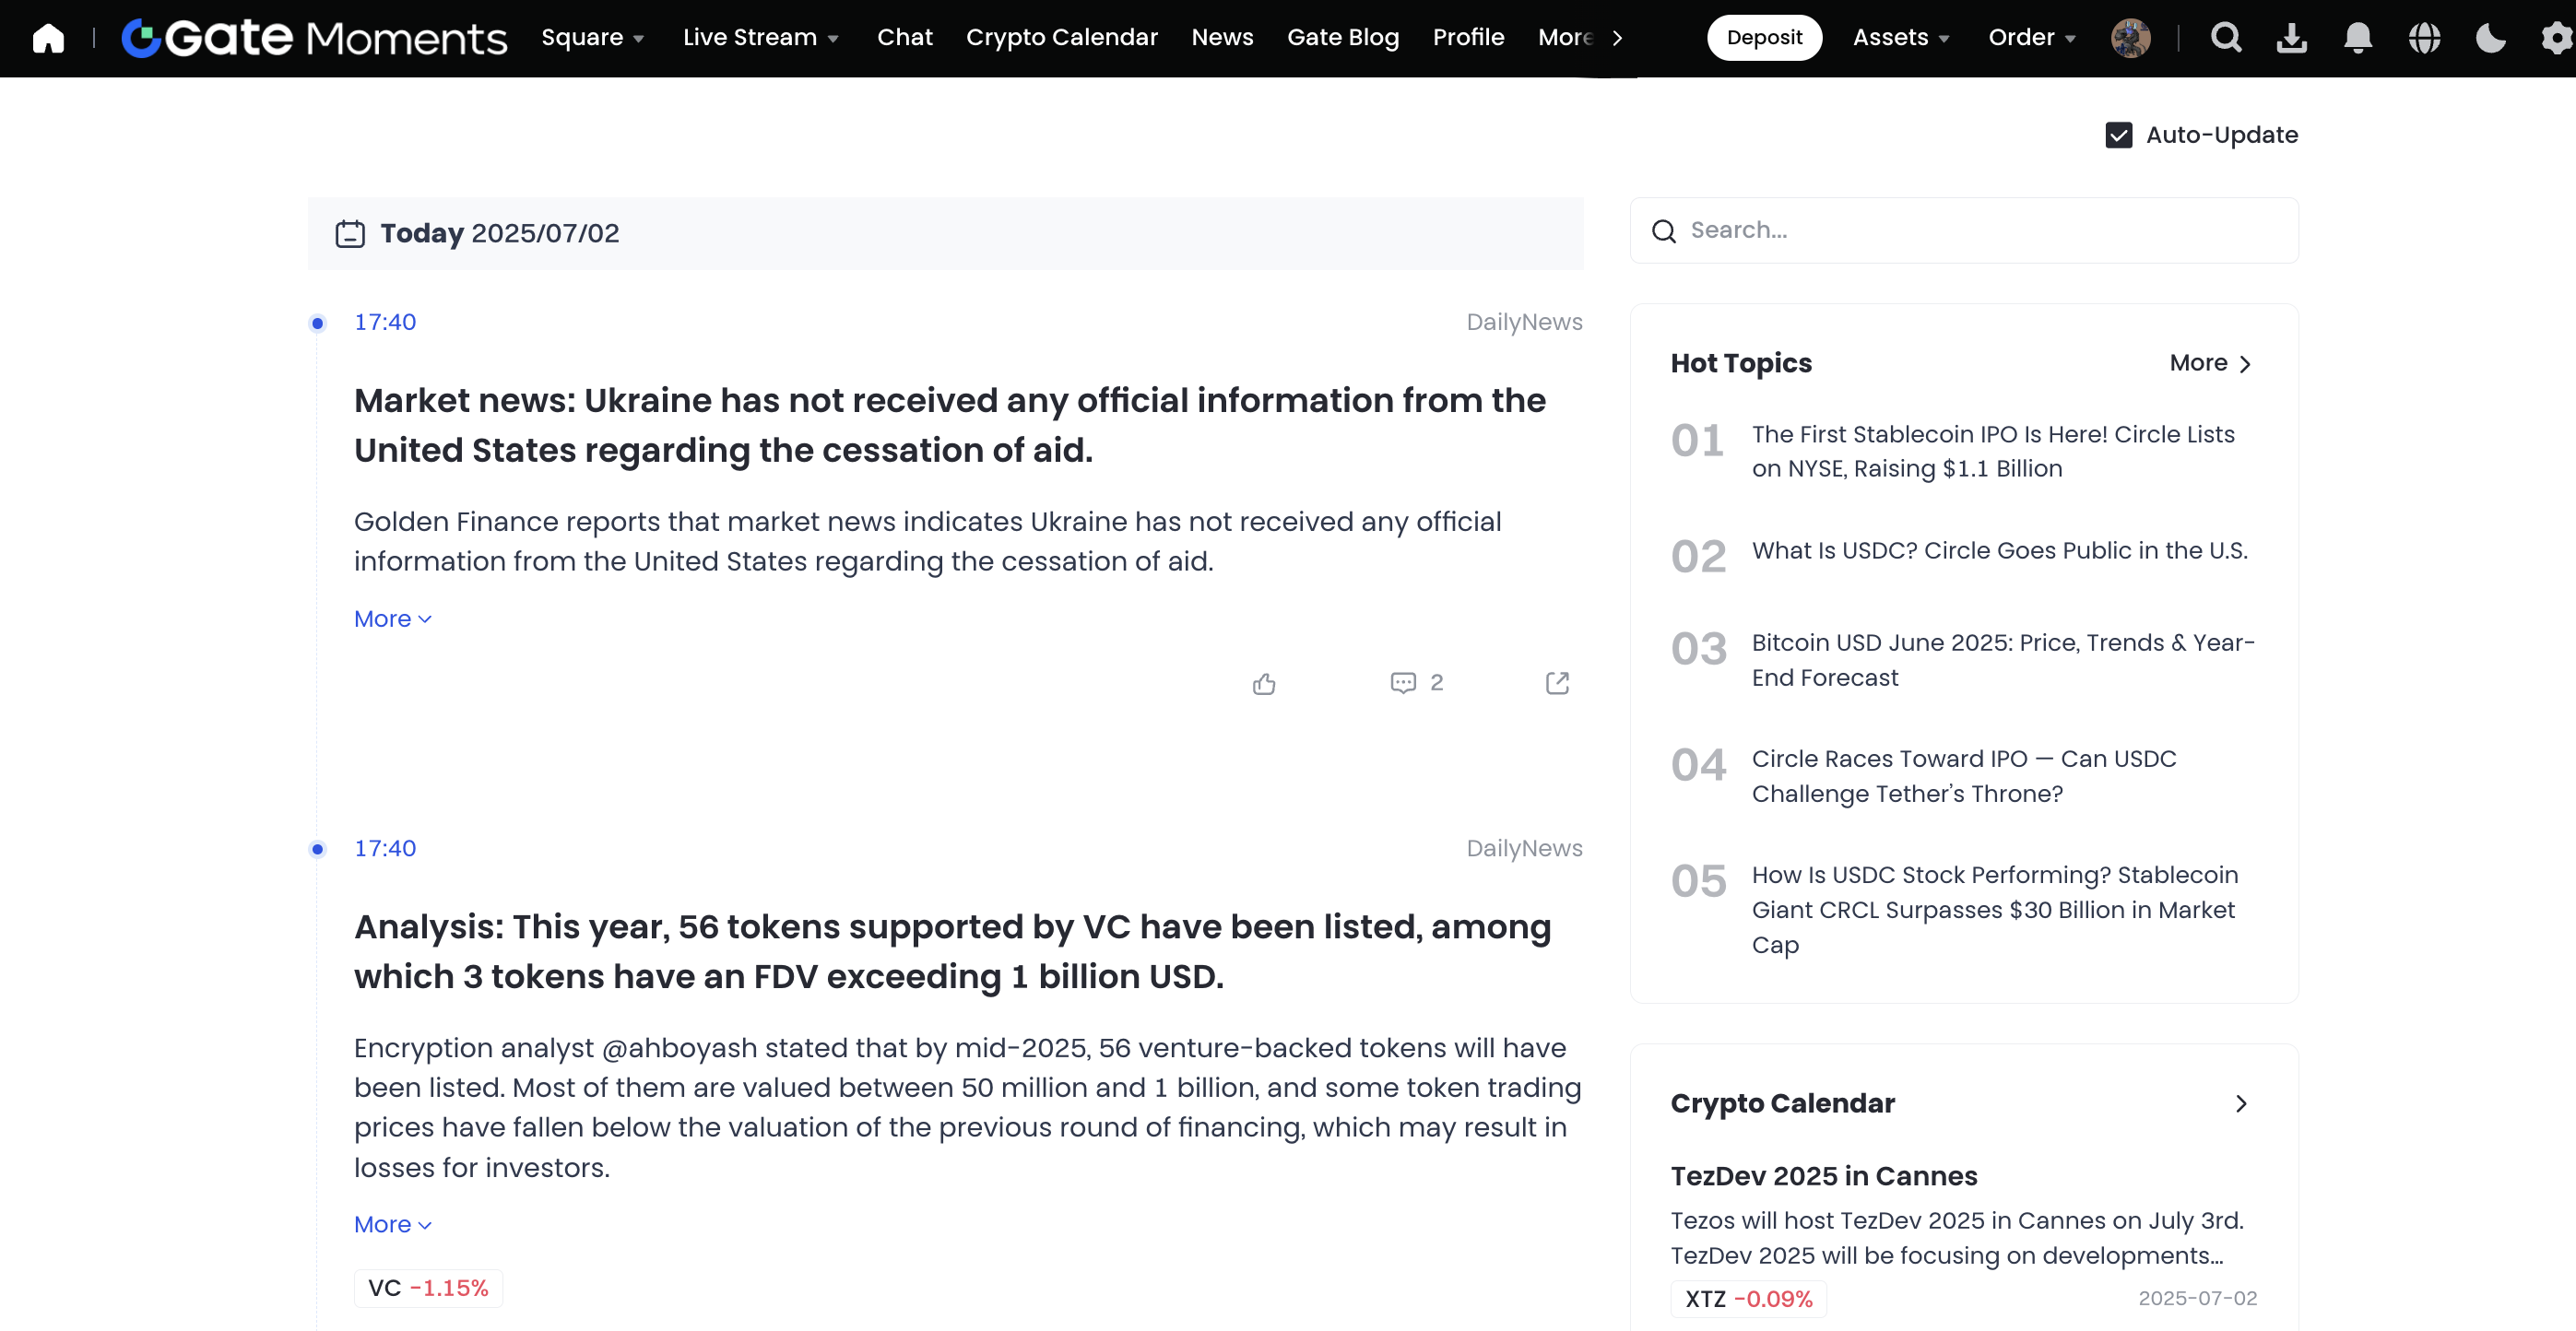Open hot topic 'What Is USDC?' link
2576x1331 pixels.
(x=1999, y=551)
